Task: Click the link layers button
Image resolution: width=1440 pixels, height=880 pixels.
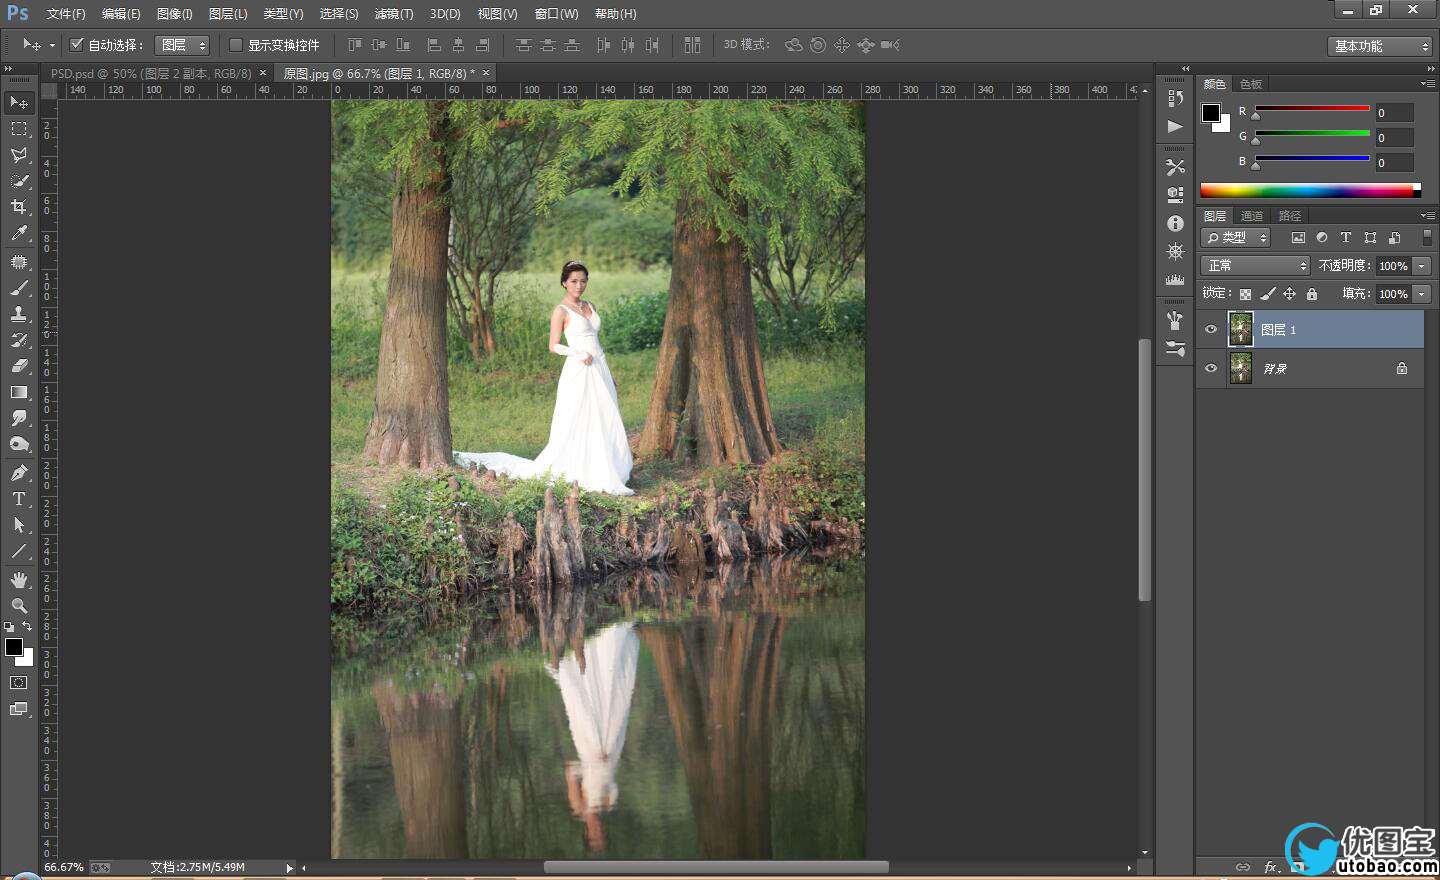Action: tap(1243, 867)
